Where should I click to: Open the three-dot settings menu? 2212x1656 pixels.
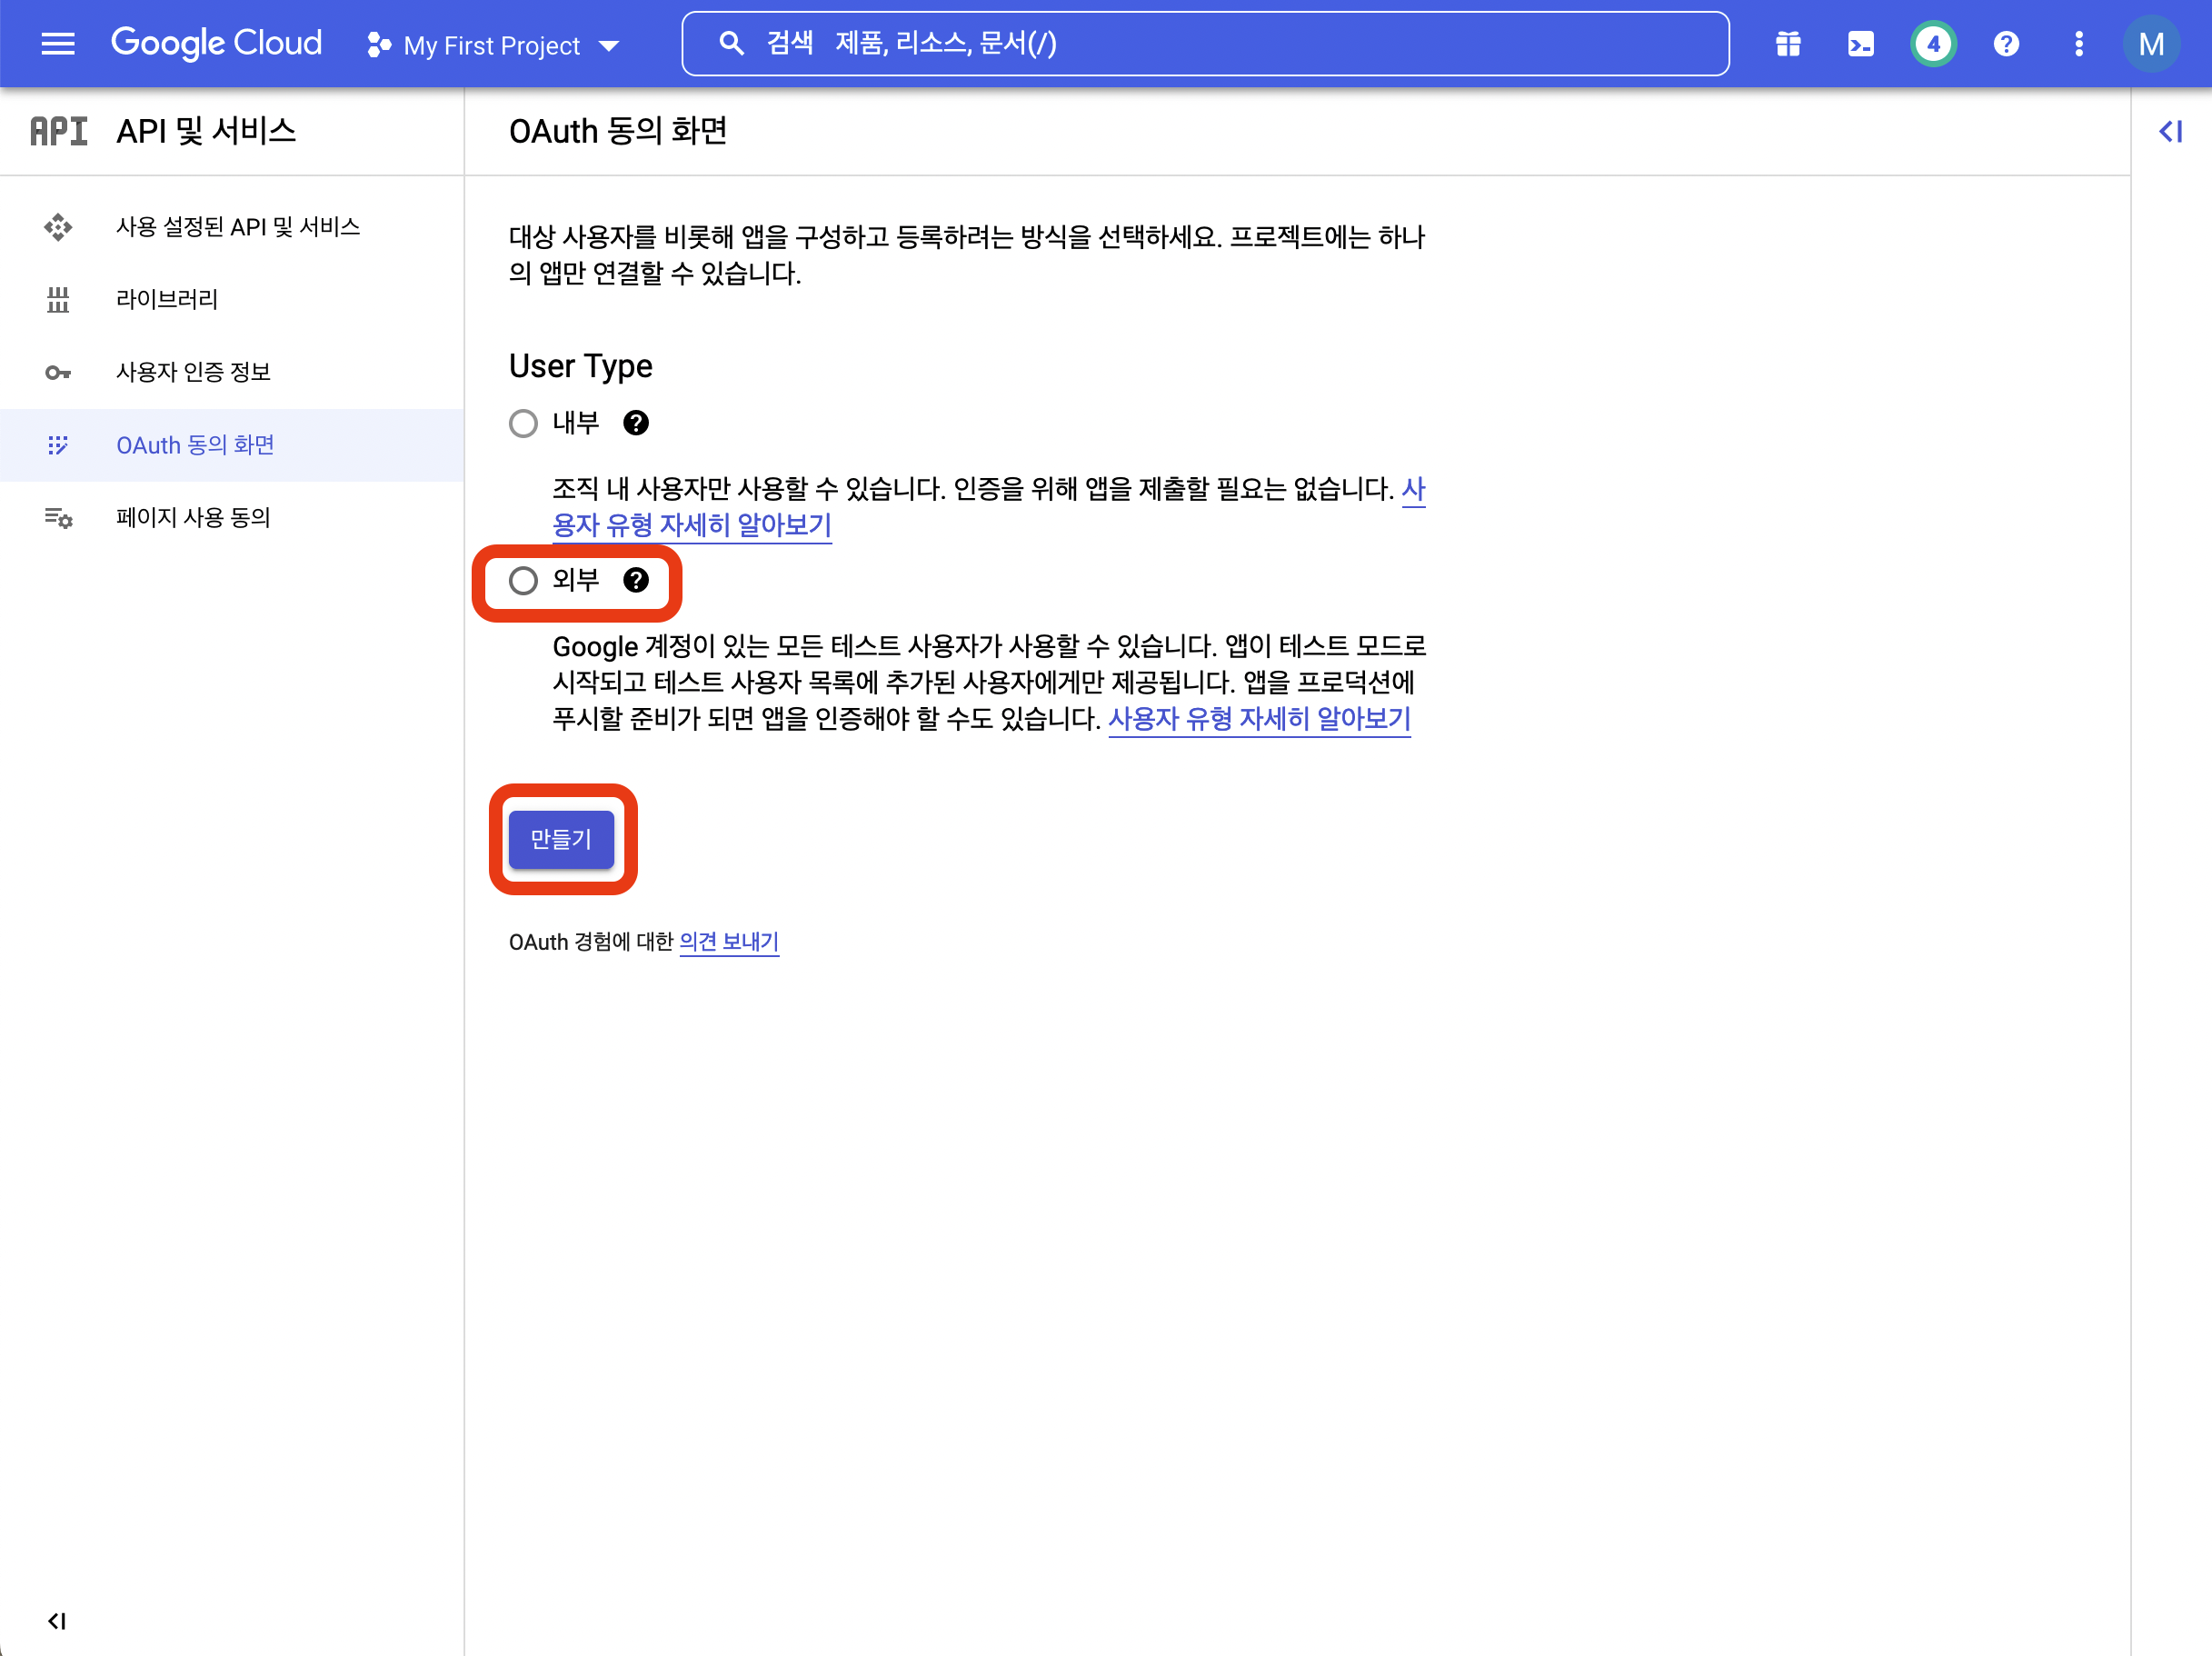coord(2079,44)
